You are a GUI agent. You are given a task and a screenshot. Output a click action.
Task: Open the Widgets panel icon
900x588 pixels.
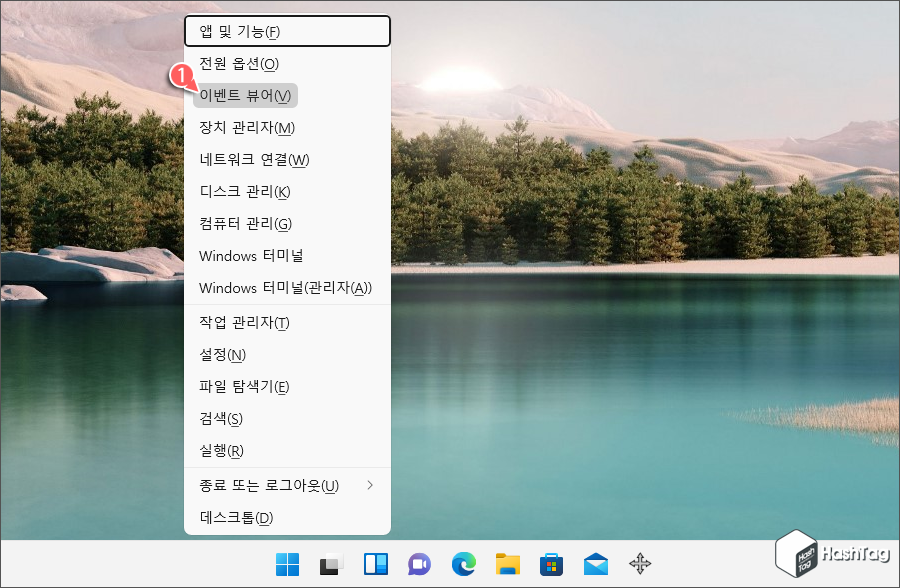[x=375, y=564]
